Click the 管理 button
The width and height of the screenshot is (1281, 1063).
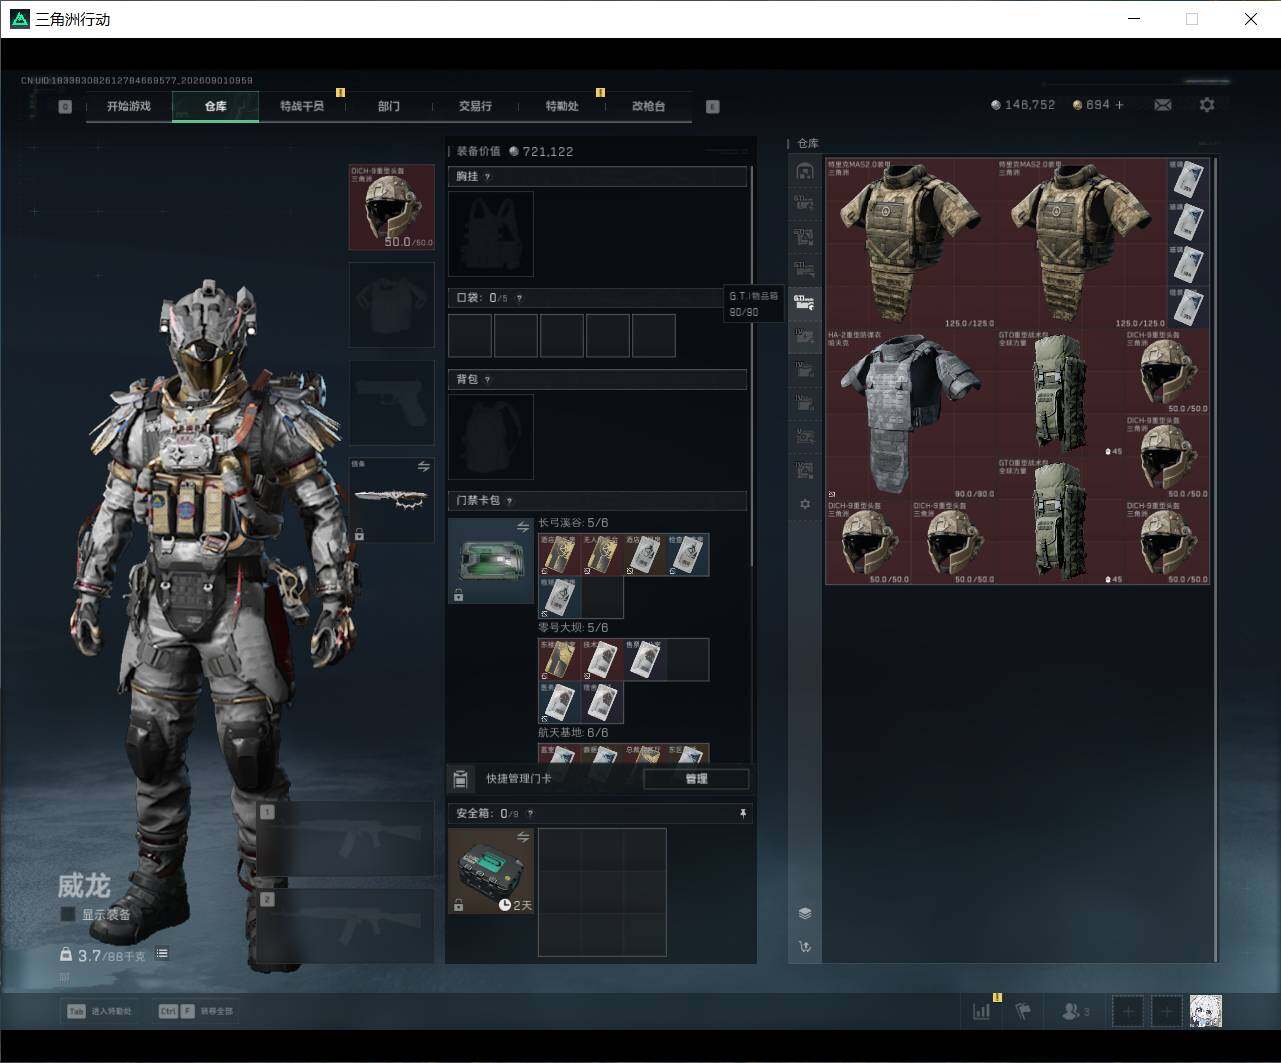696,779
